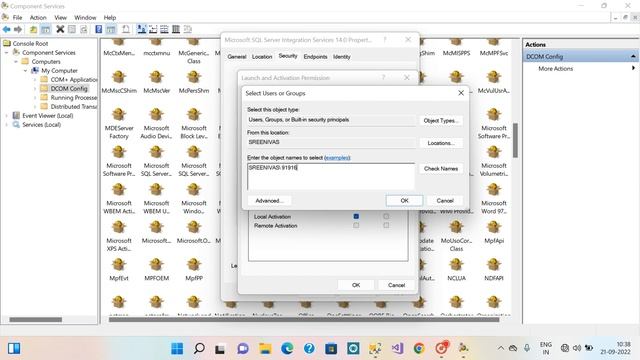Open the Window menu
640x360 pixels.
[85, 18]
